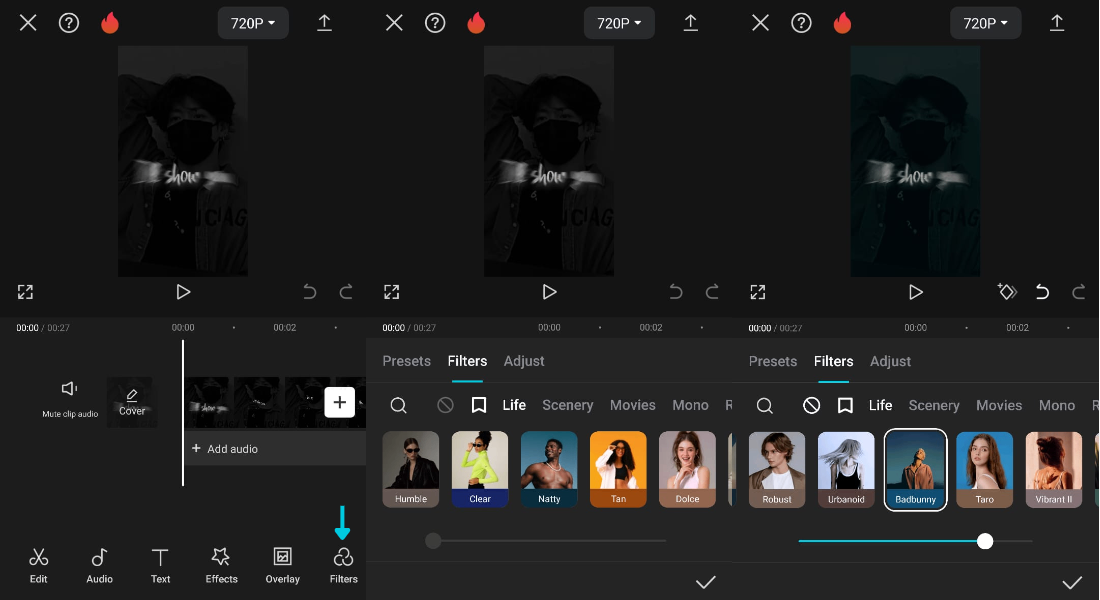This screenshot has height=600, width=1100.
Task: Add a clip with the white plus button
Action: [340, 402]
